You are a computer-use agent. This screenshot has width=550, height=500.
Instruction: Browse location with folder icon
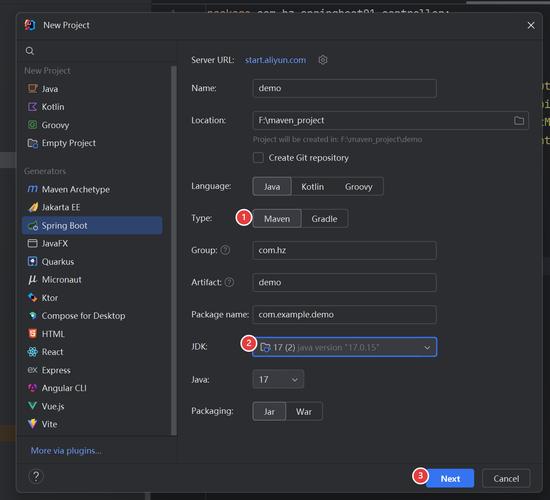click(519, 121)
